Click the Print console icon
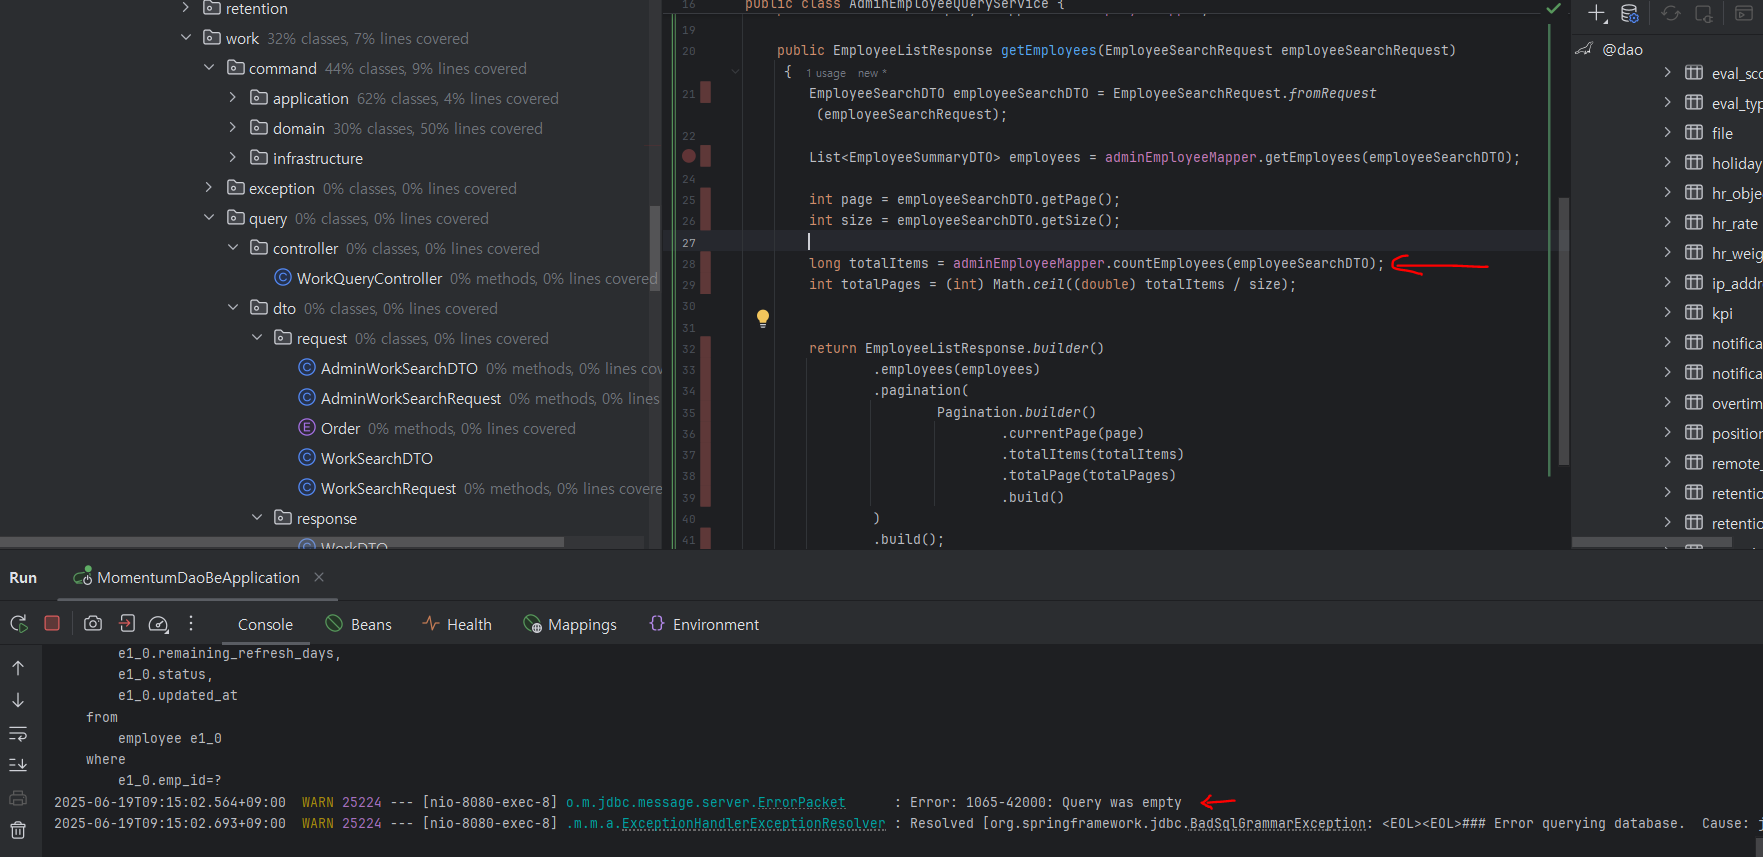The height and width of the screenshot is (857, 1763). (x=18, y=798)
